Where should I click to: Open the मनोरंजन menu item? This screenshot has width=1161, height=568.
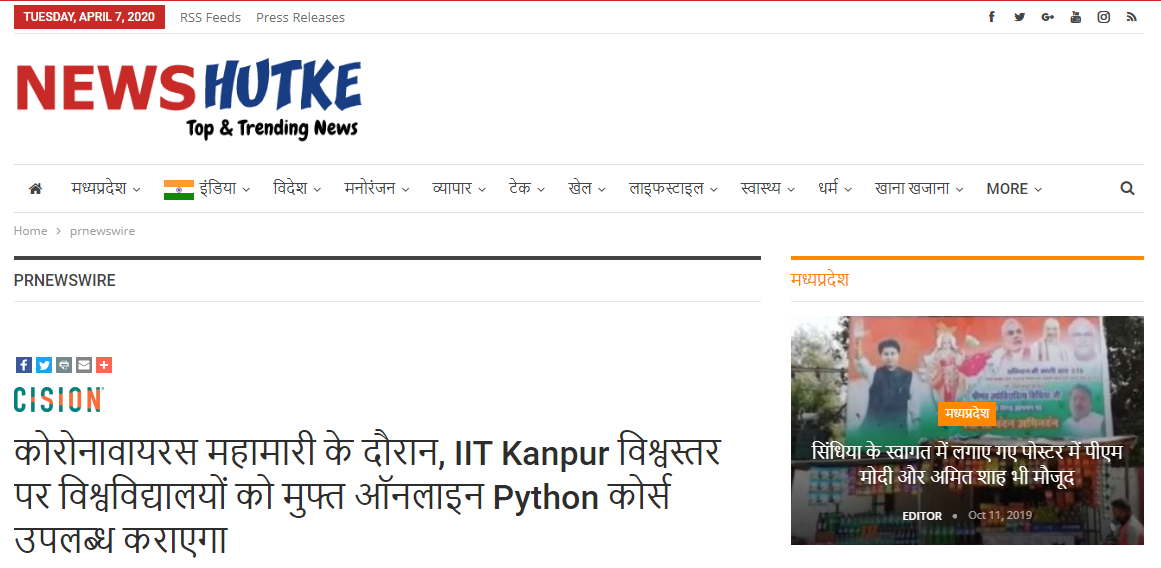377,189
